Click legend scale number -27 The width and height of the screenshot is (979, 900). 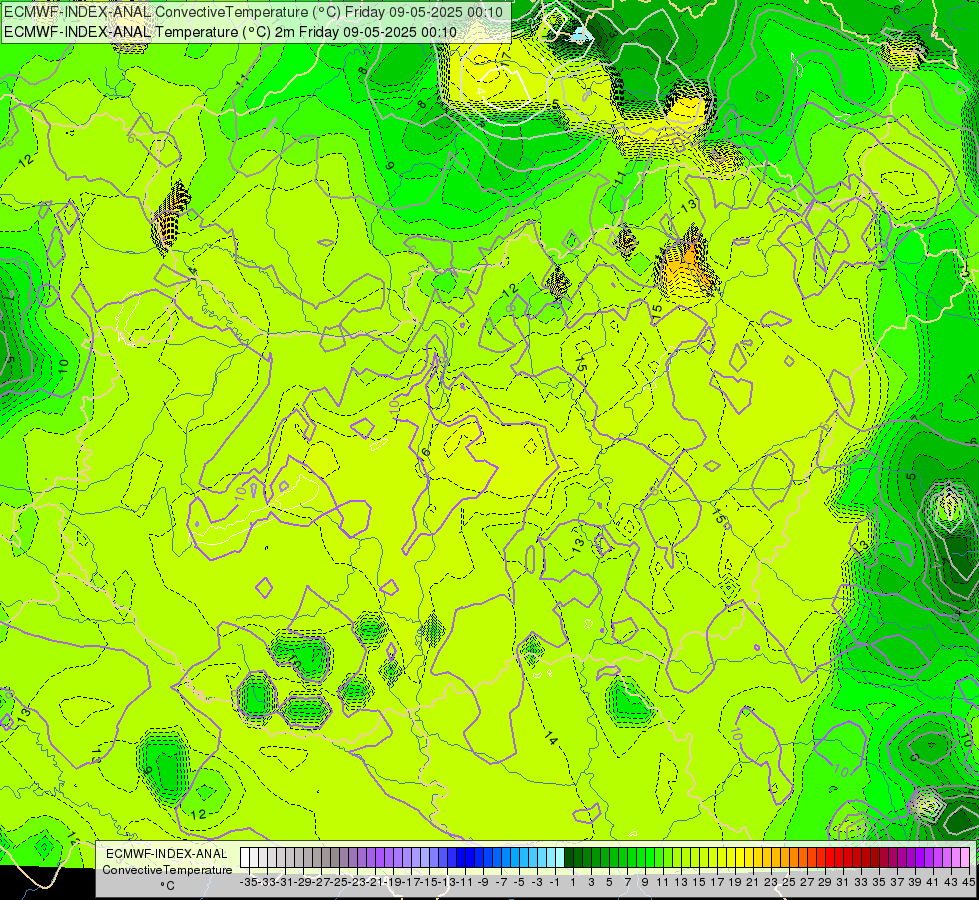click(x=322, y=882)
